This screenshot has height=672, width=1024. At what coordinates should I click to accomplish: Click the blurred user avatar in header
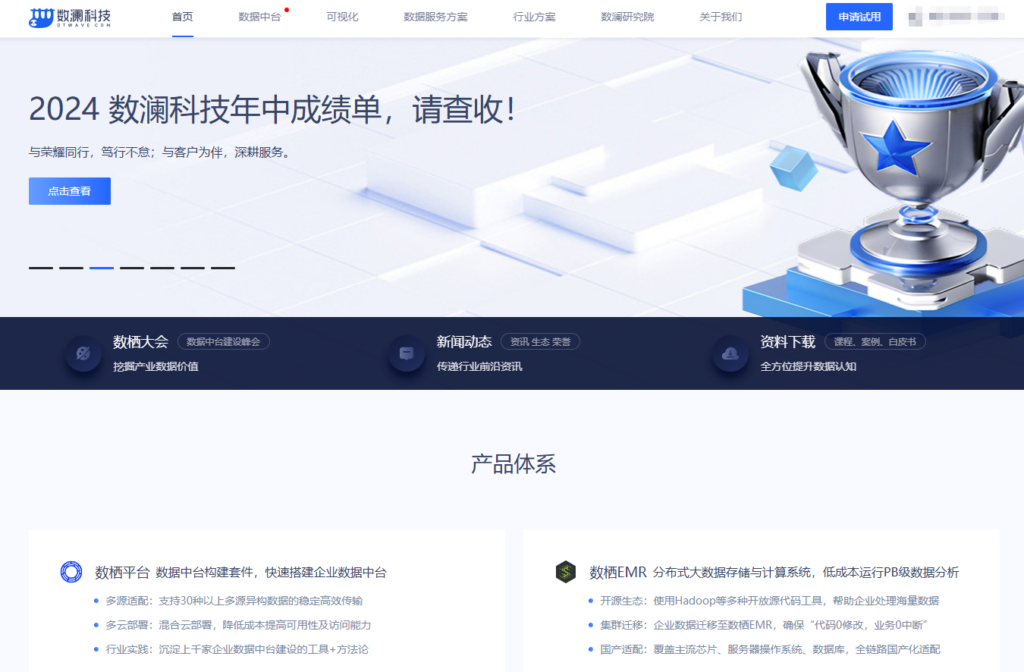pyautogui.click(x=914, y=17)
